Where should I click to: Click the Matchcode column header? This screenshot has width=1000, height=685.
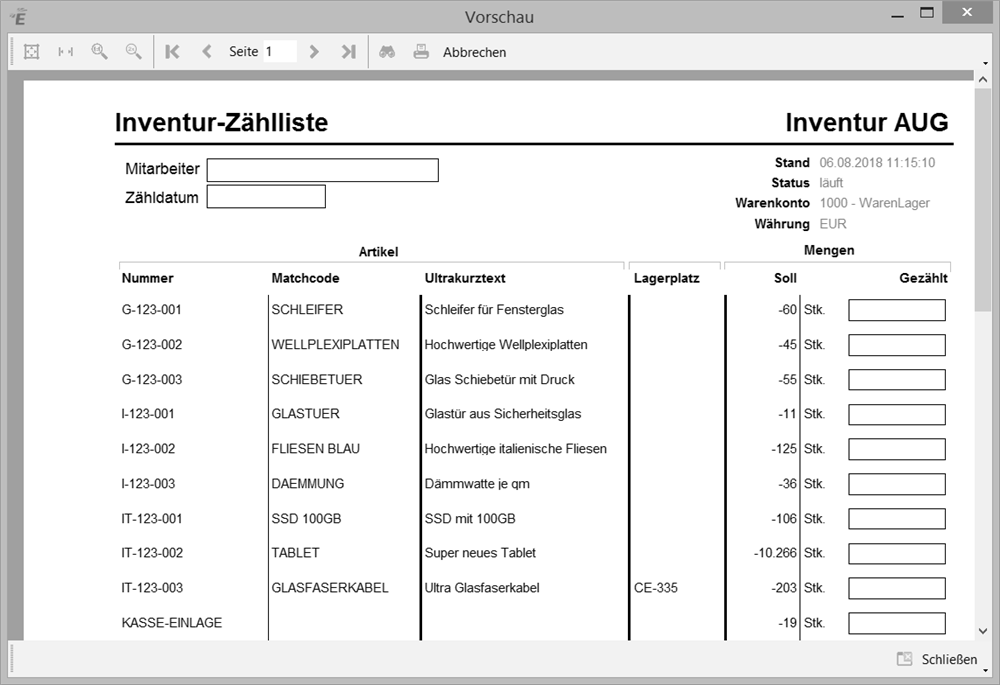pos(305,278)
